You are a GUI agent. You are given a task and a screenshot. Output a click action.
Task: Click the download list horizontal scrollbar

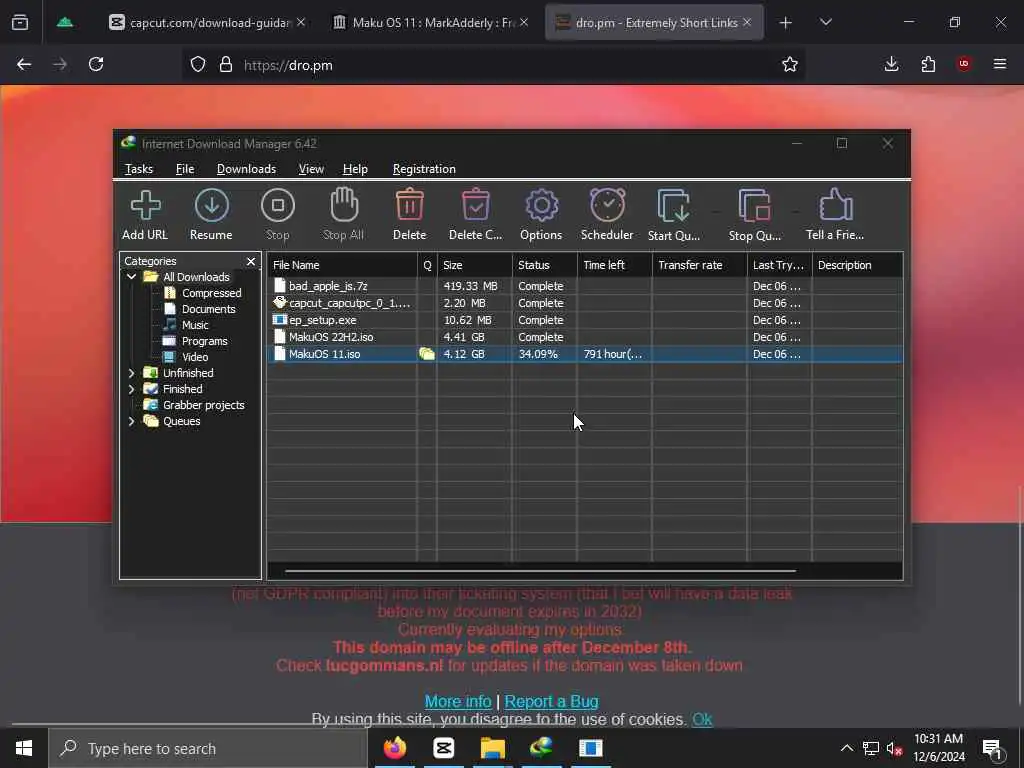[x=540, y=571]
